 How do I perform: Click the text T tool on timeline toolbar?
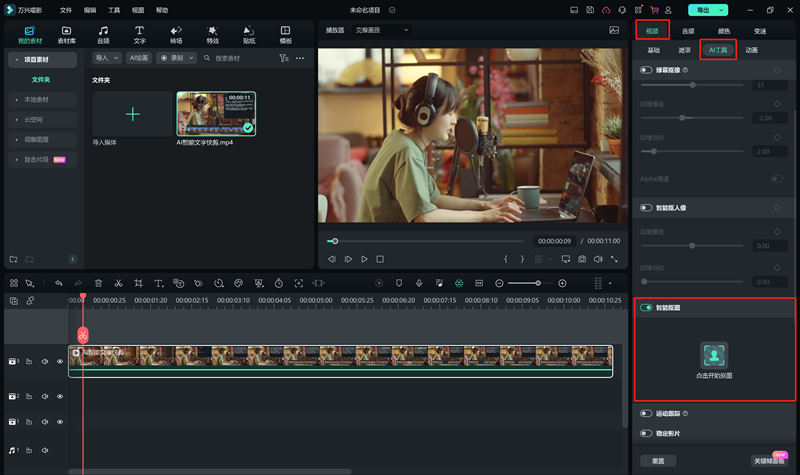159,283
